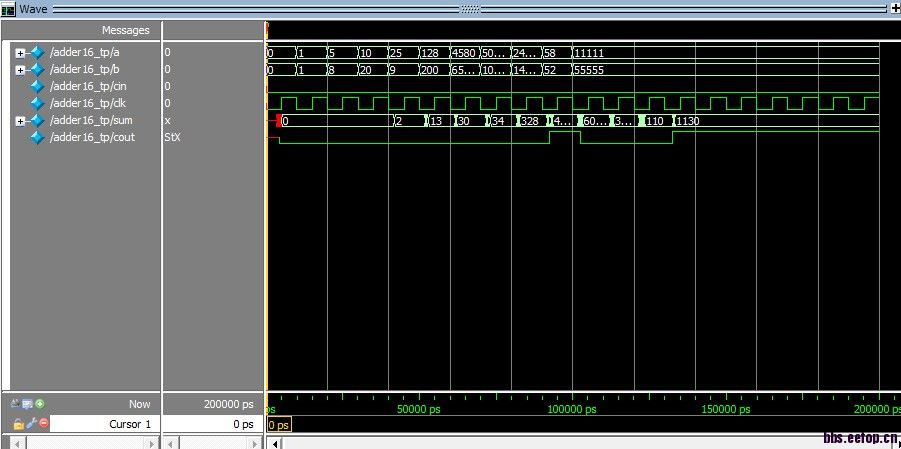Click the 55555 segment on signal b waveform
This screenshot has width=901, height=449.
725,70
